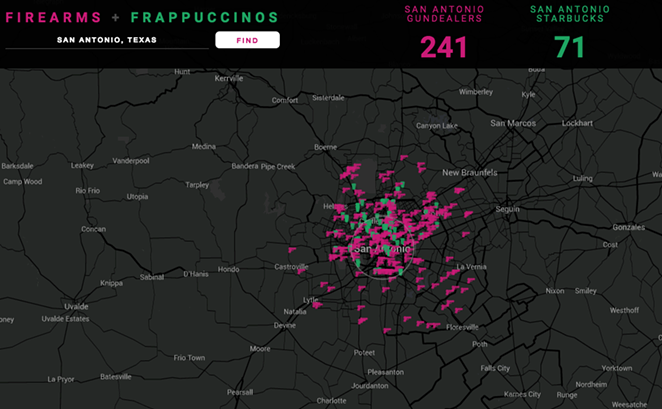
Task: Click the Bandera map label
Action: click(x=245, y=166)
